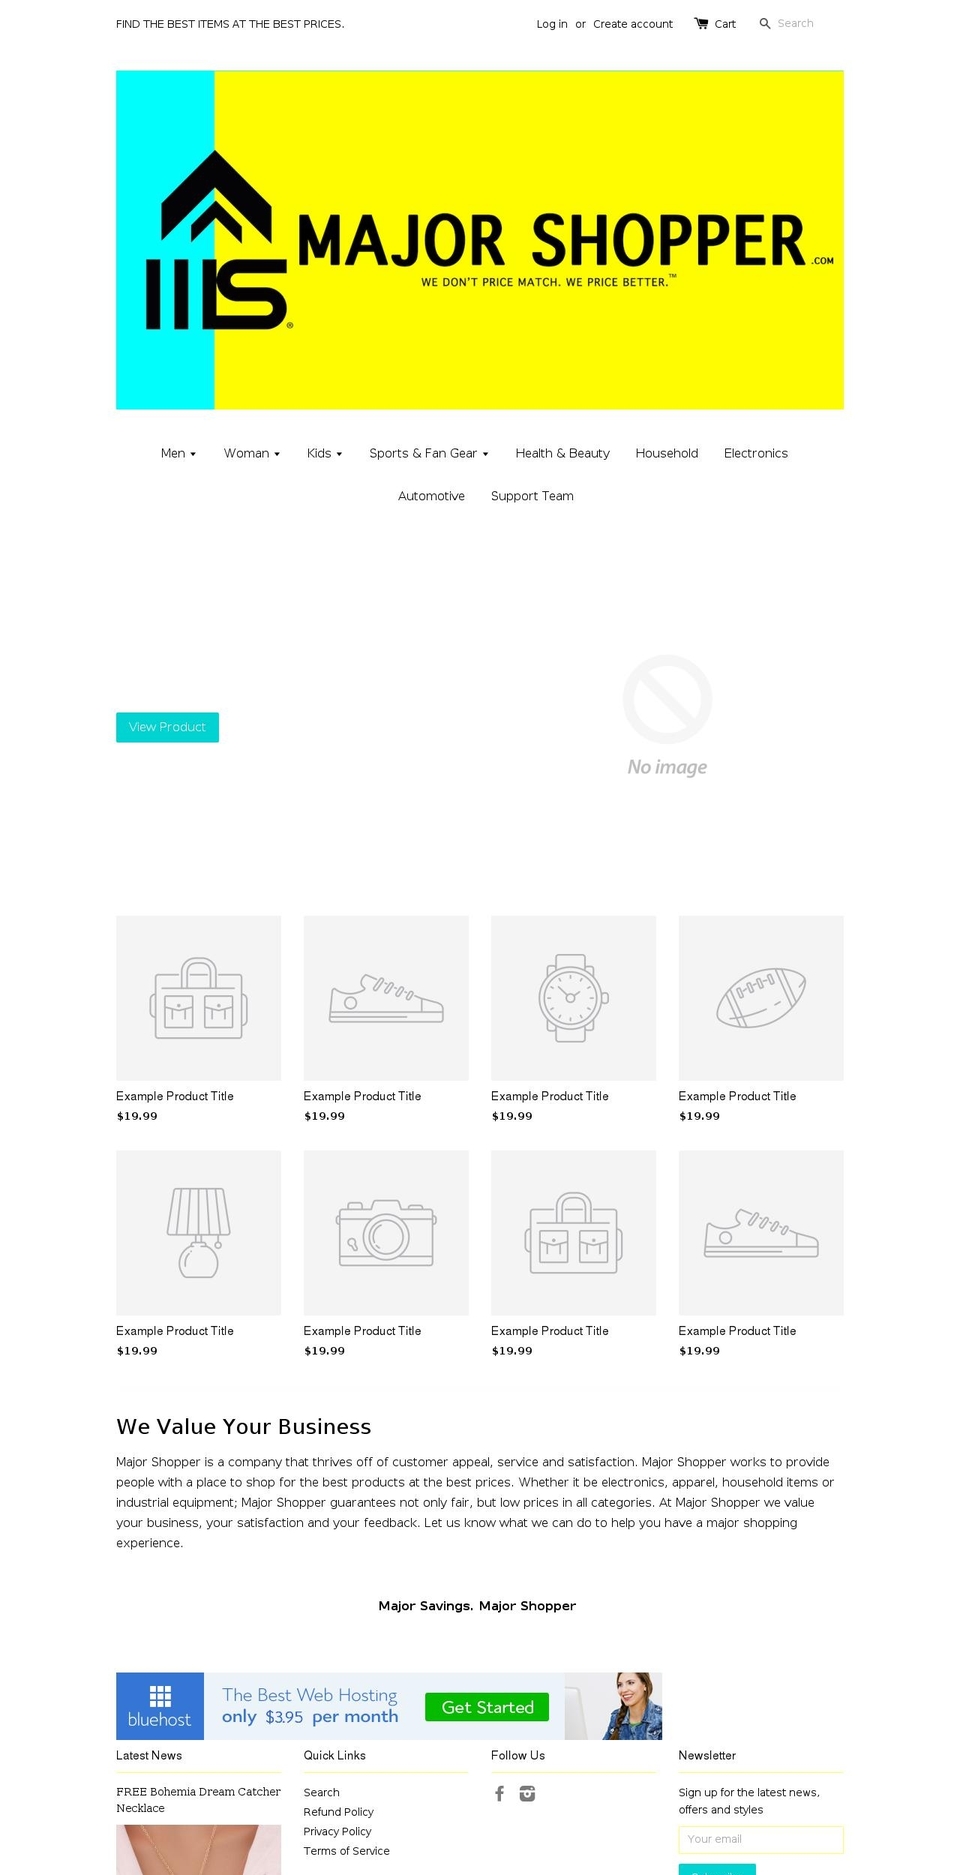960x1875 pixels.
Task: Click the Cart text link
Action: [x=725, y=24]
